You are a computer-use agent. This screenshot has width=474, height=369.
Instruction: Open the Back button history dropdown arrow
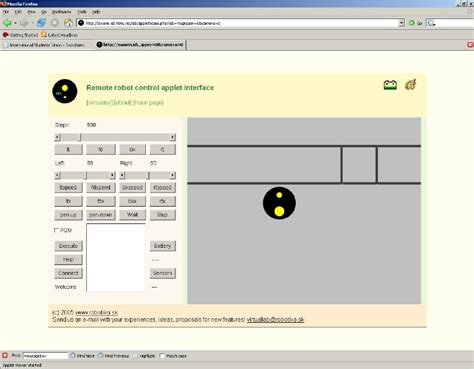tap(15, 23)
